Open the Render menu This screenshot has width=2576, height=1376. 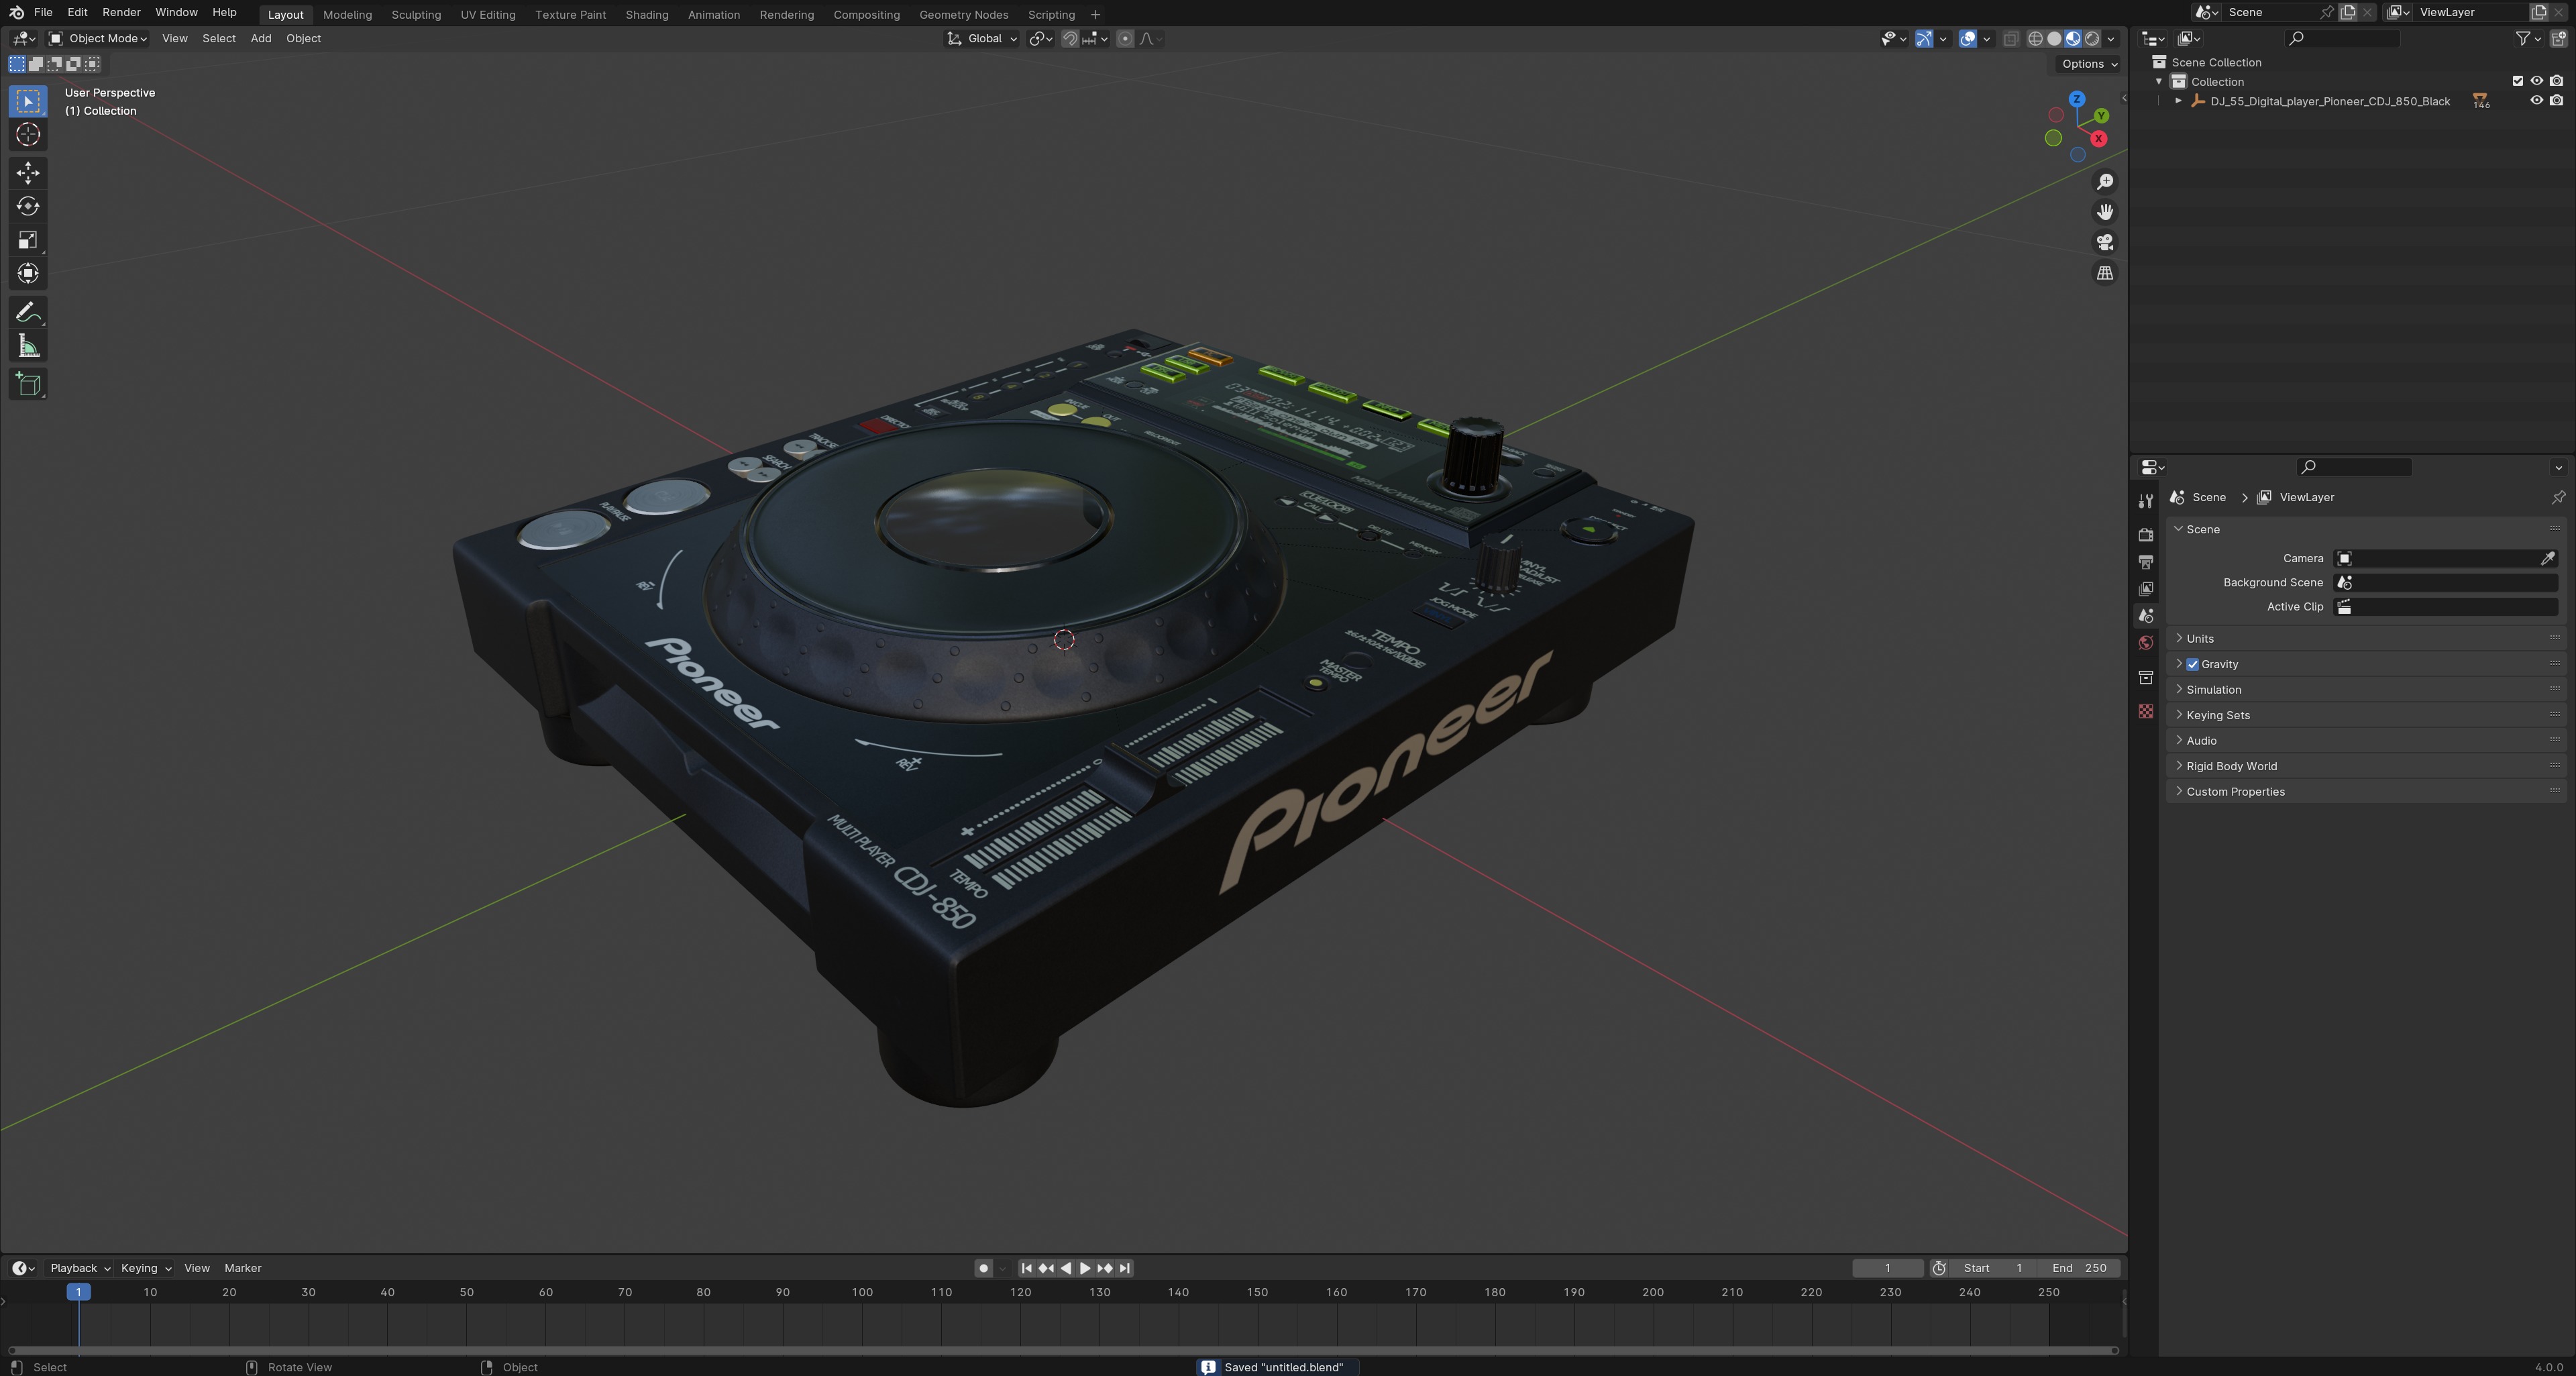pos(121,12)
